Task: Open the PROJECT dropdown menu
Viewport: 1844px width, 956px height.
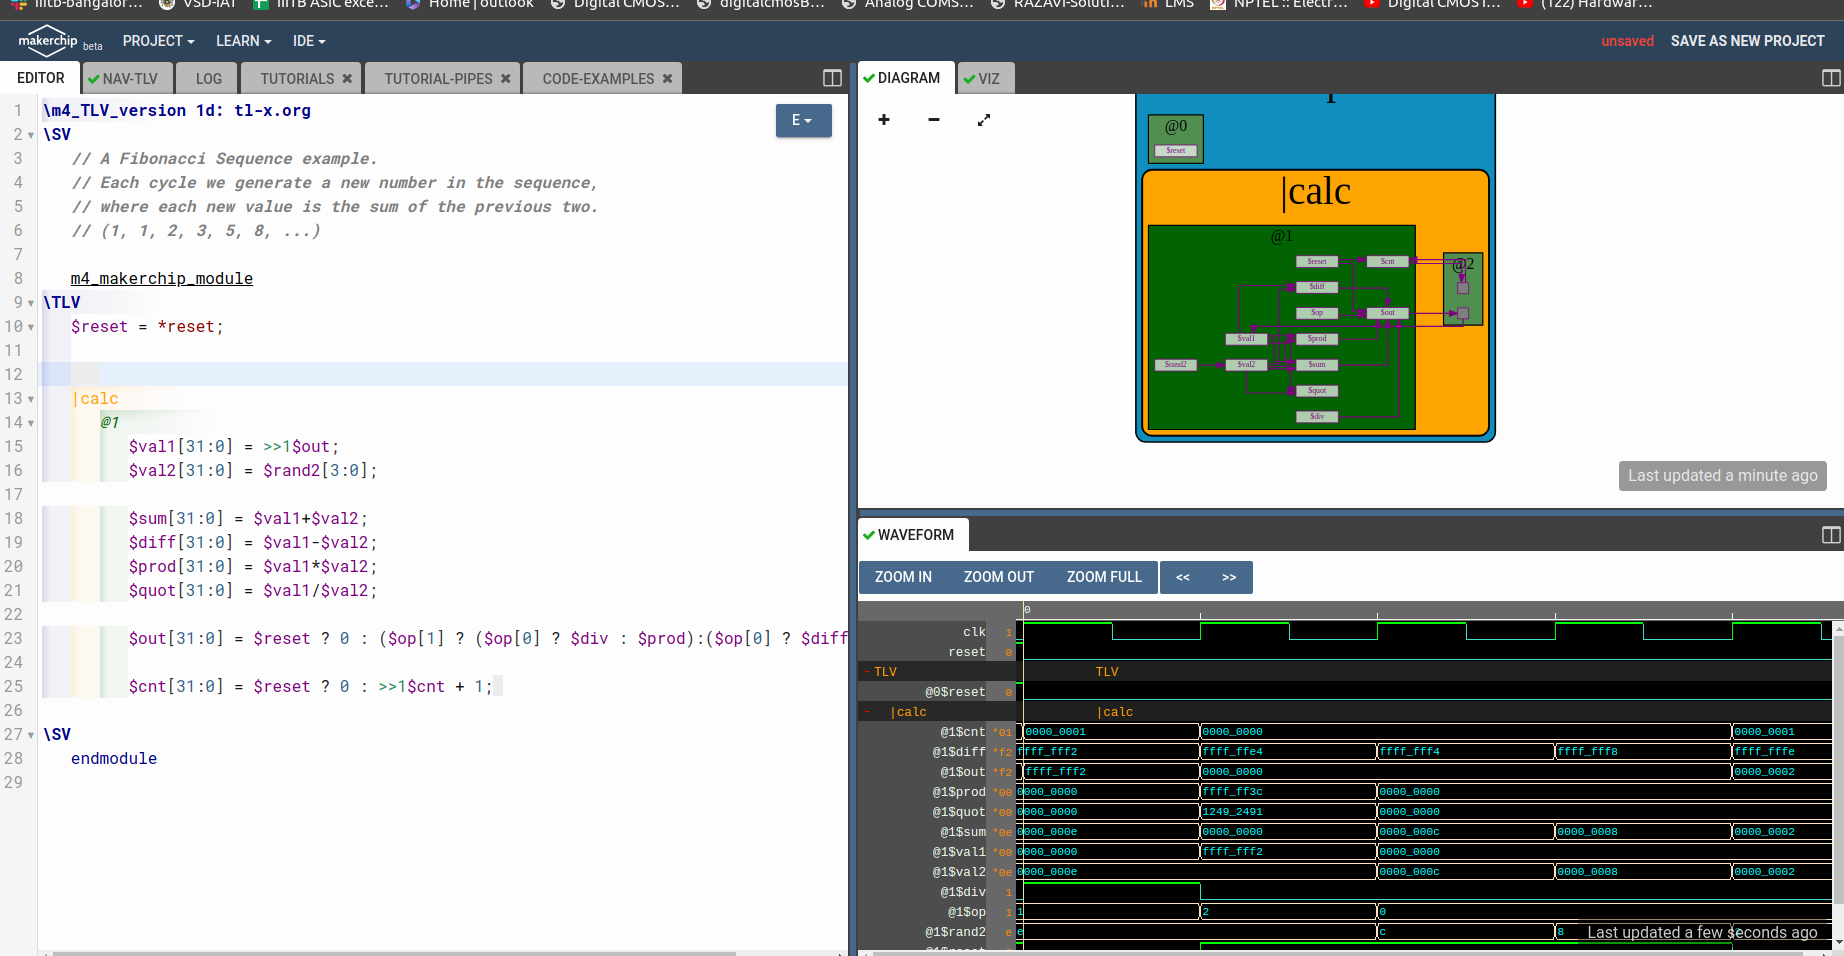Action: [158, 41]
